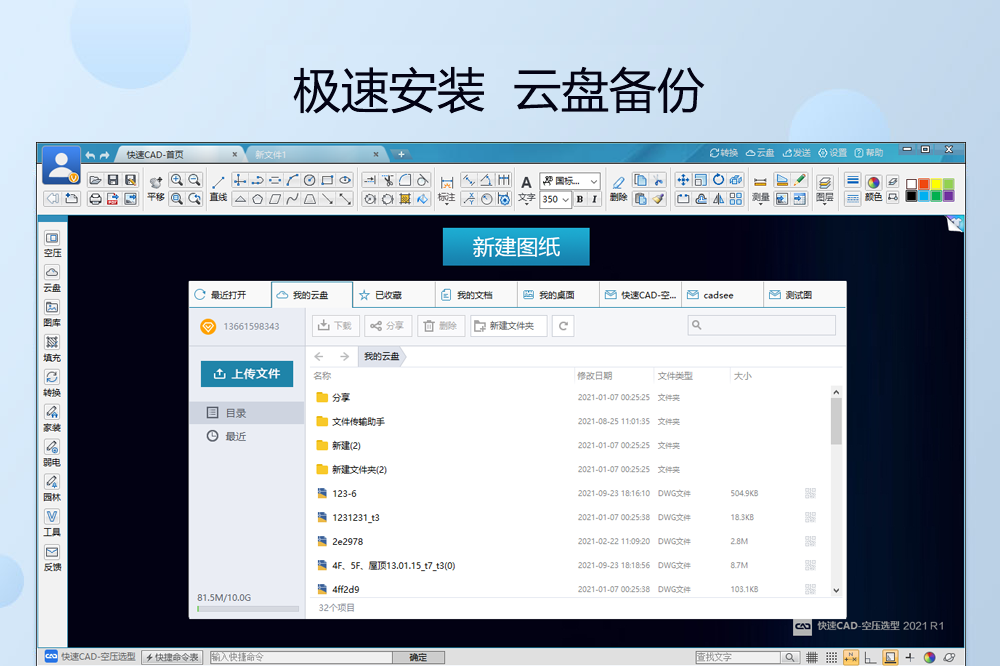Click the 输入快捷命令 command input field

click(x=301, y=657)
